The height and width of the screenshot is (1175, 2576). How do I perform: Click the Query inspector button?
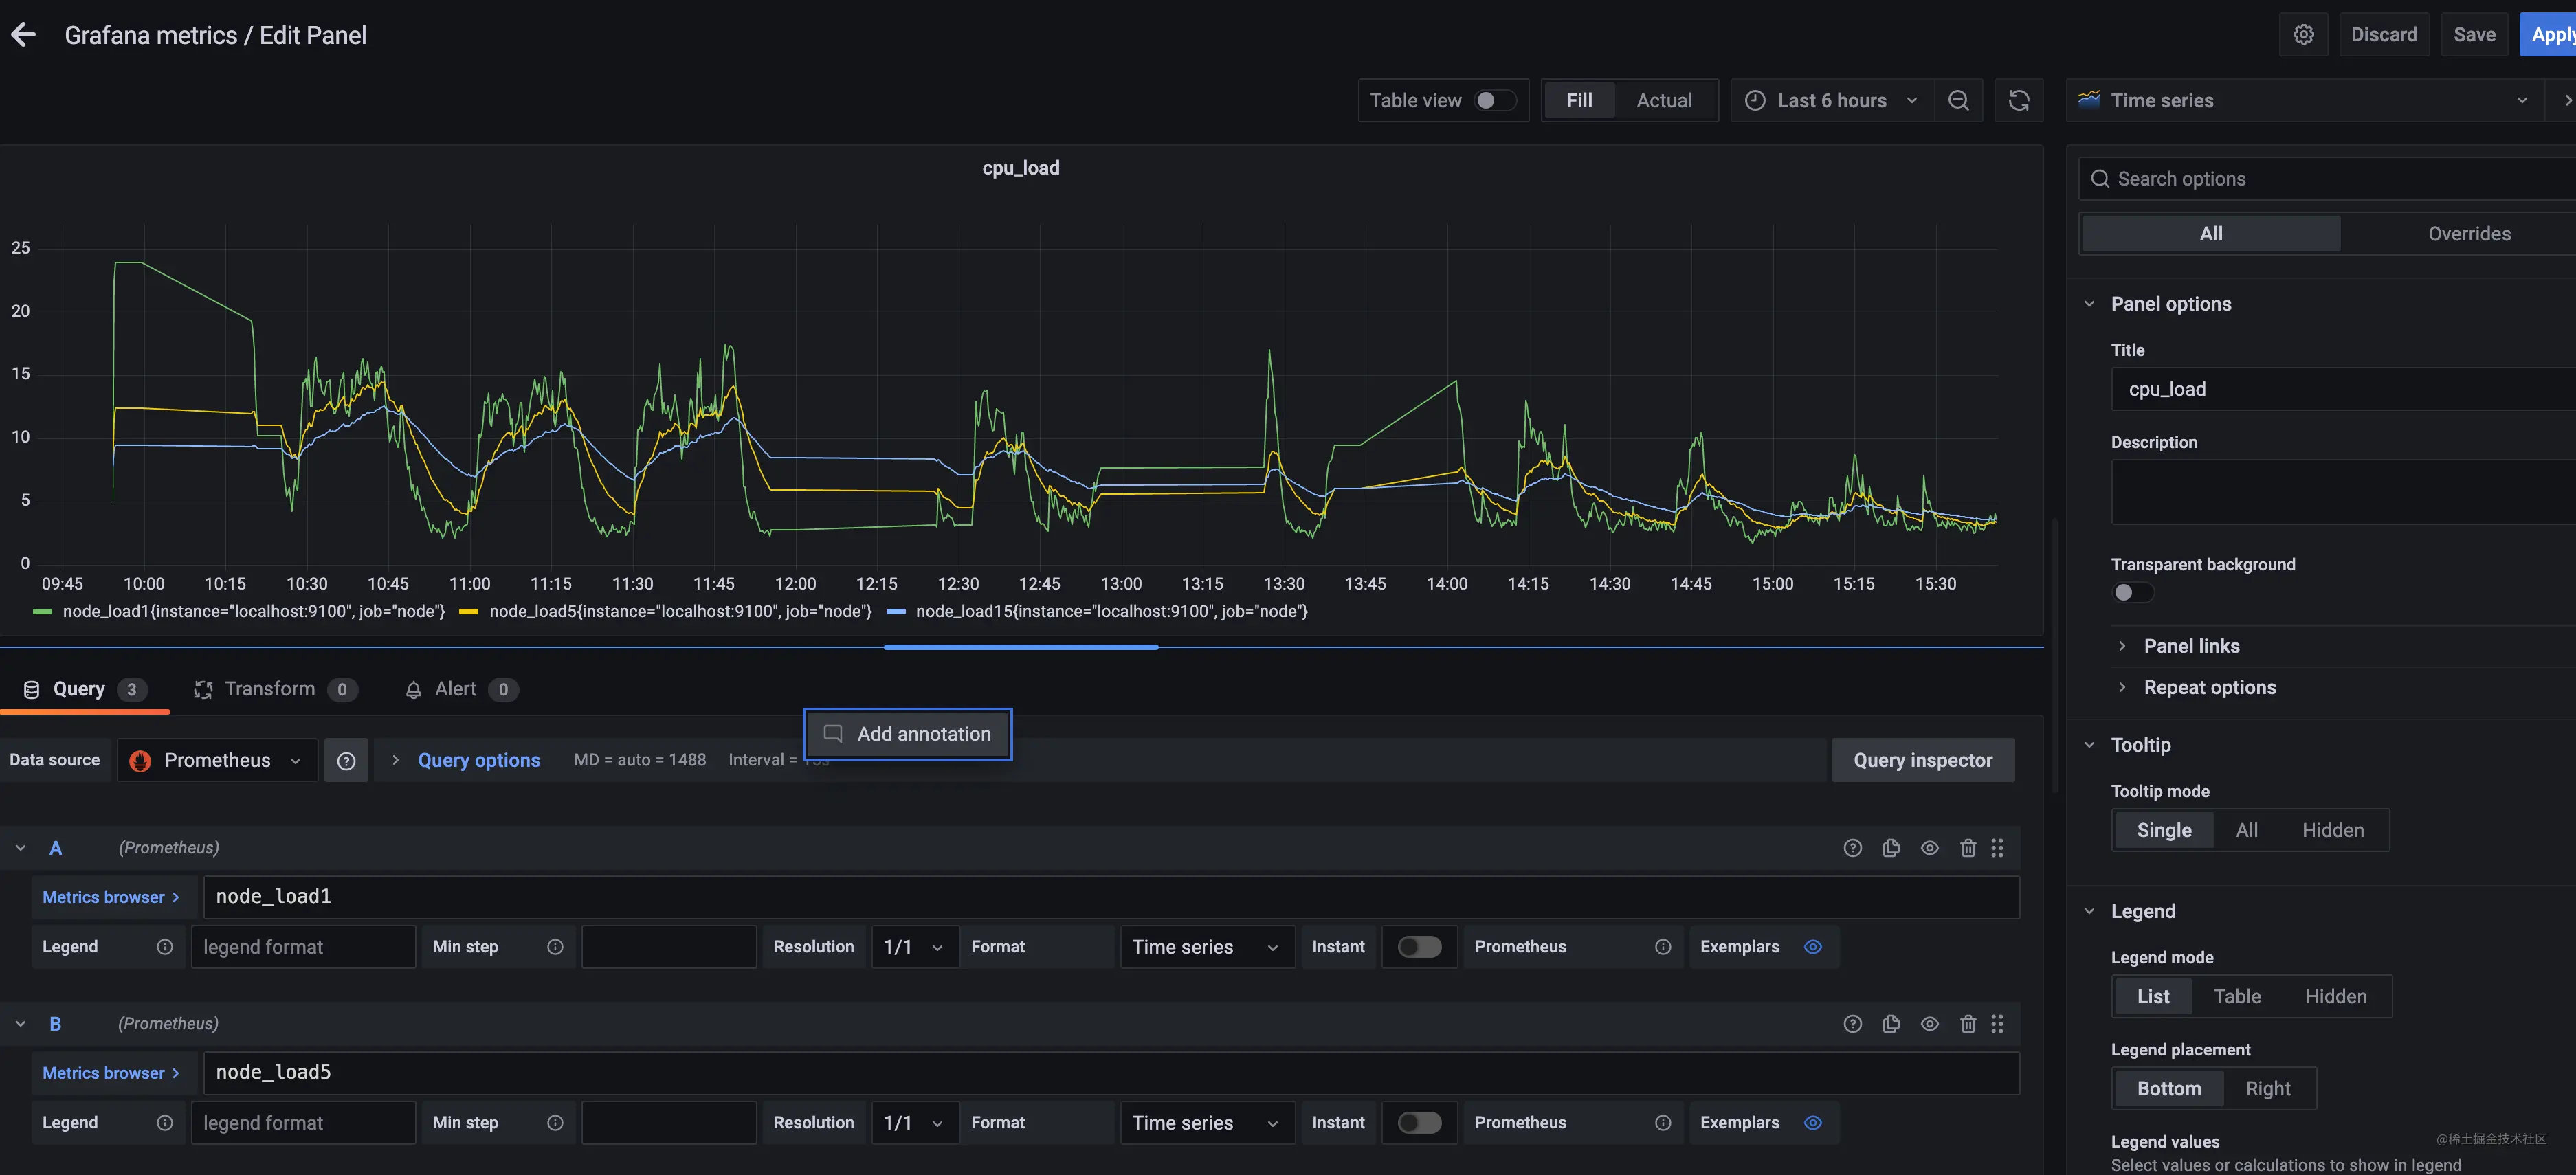[1922, 761]
